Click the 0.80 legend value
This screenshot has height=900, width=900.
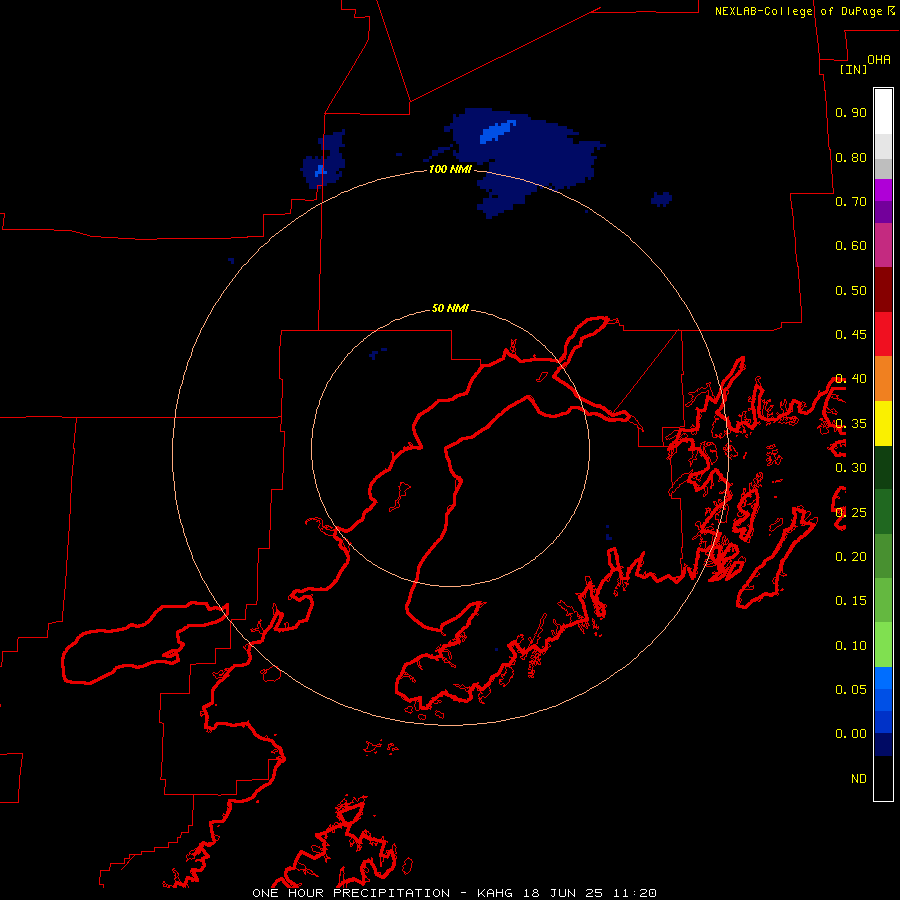pos(851,157)
